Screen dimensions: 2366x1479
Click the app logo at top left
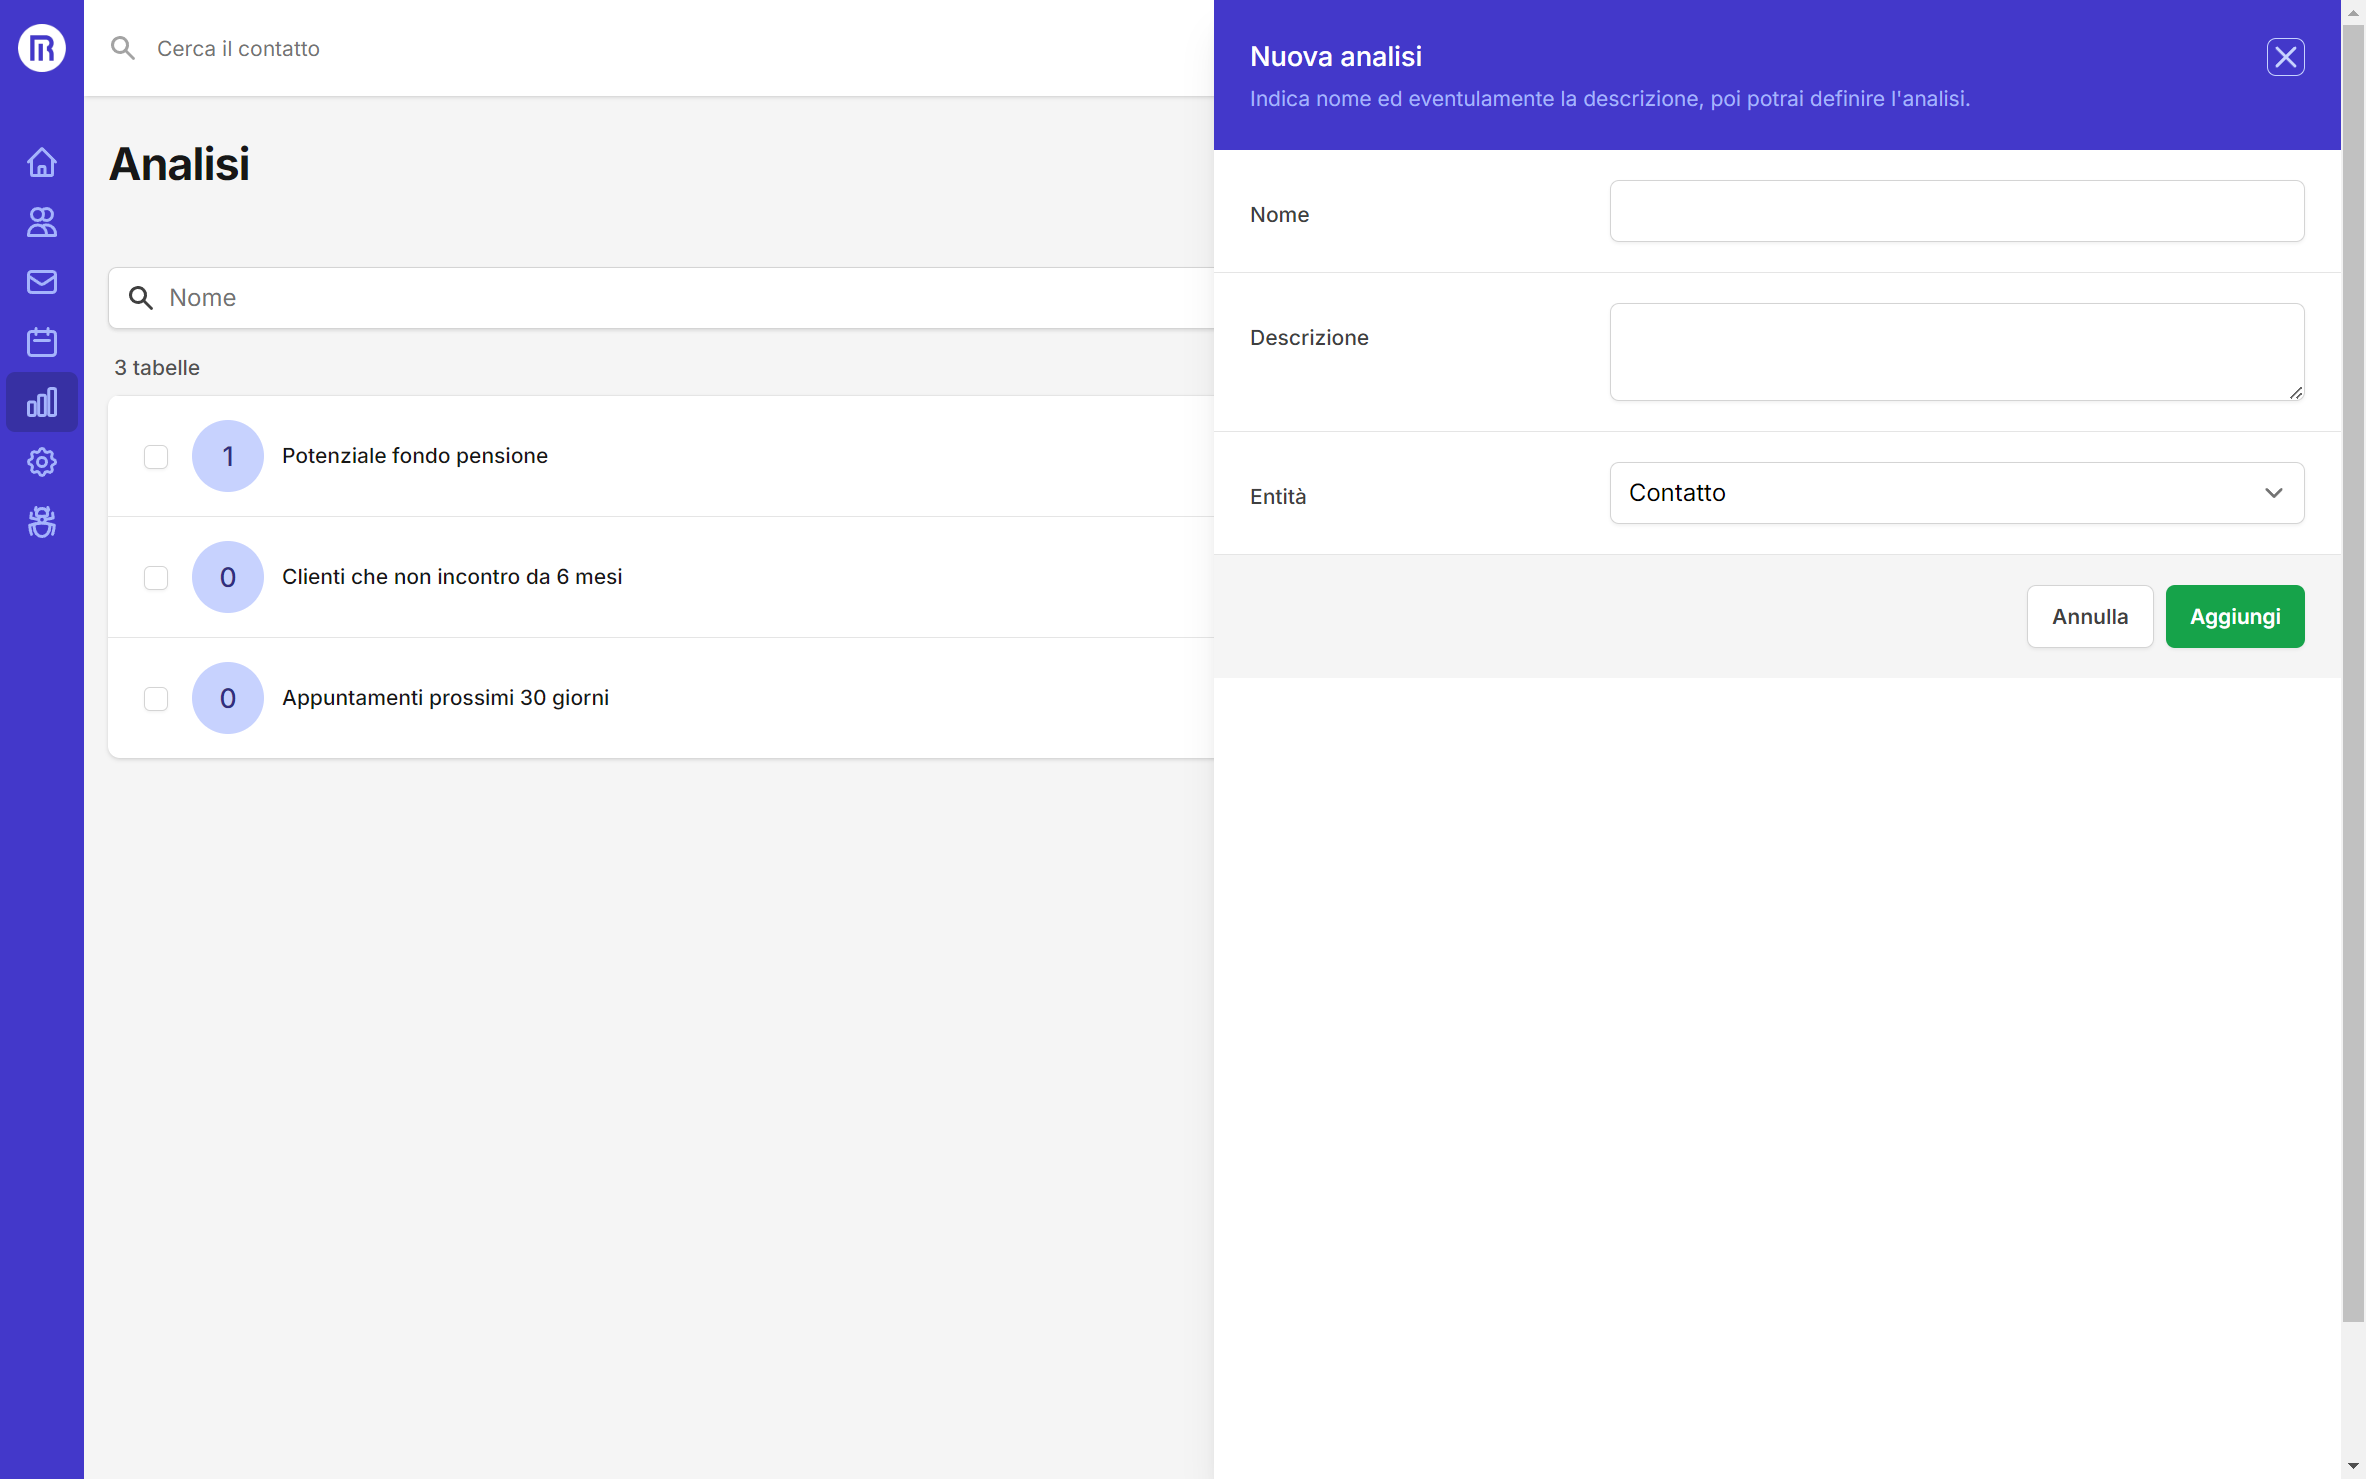tap(41, 47)
